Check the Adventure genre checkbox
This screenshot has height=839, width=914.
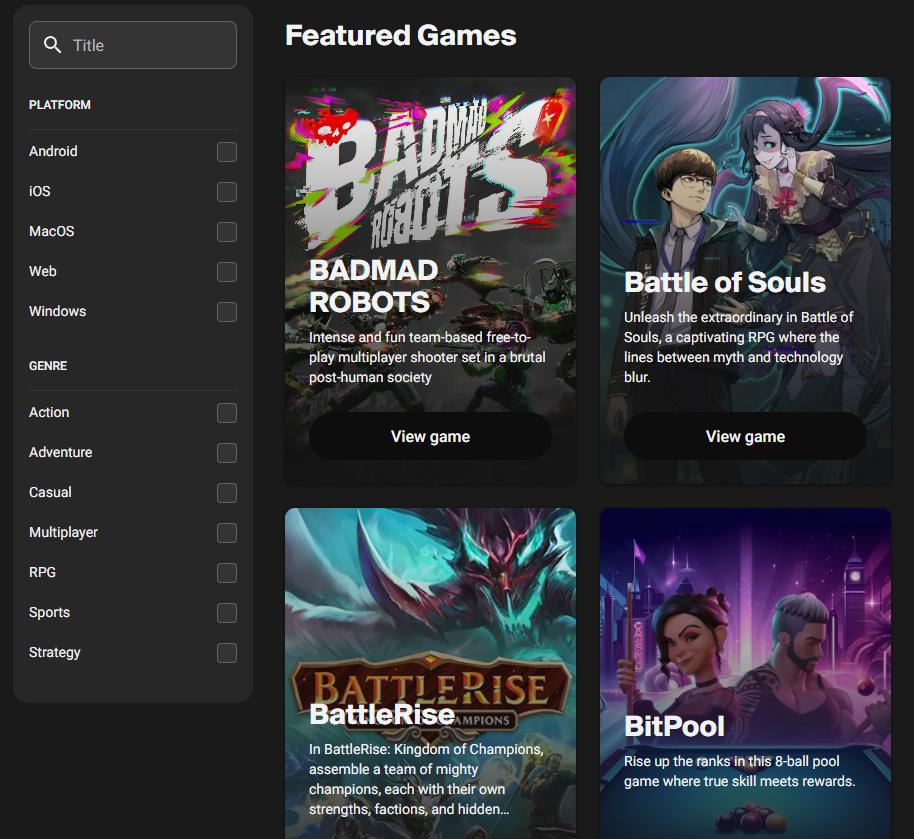pyautogui.click(x=227, y=453)
